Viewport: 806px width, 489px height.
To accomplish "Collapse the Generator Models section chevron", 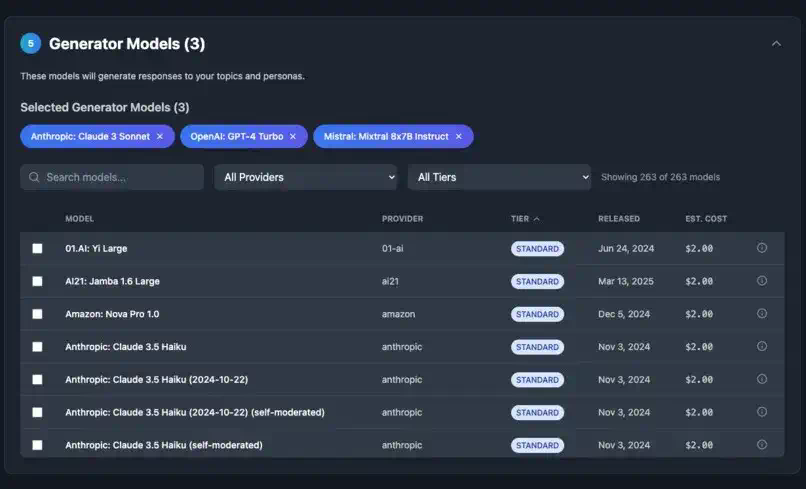I will (x=776, y=44).
